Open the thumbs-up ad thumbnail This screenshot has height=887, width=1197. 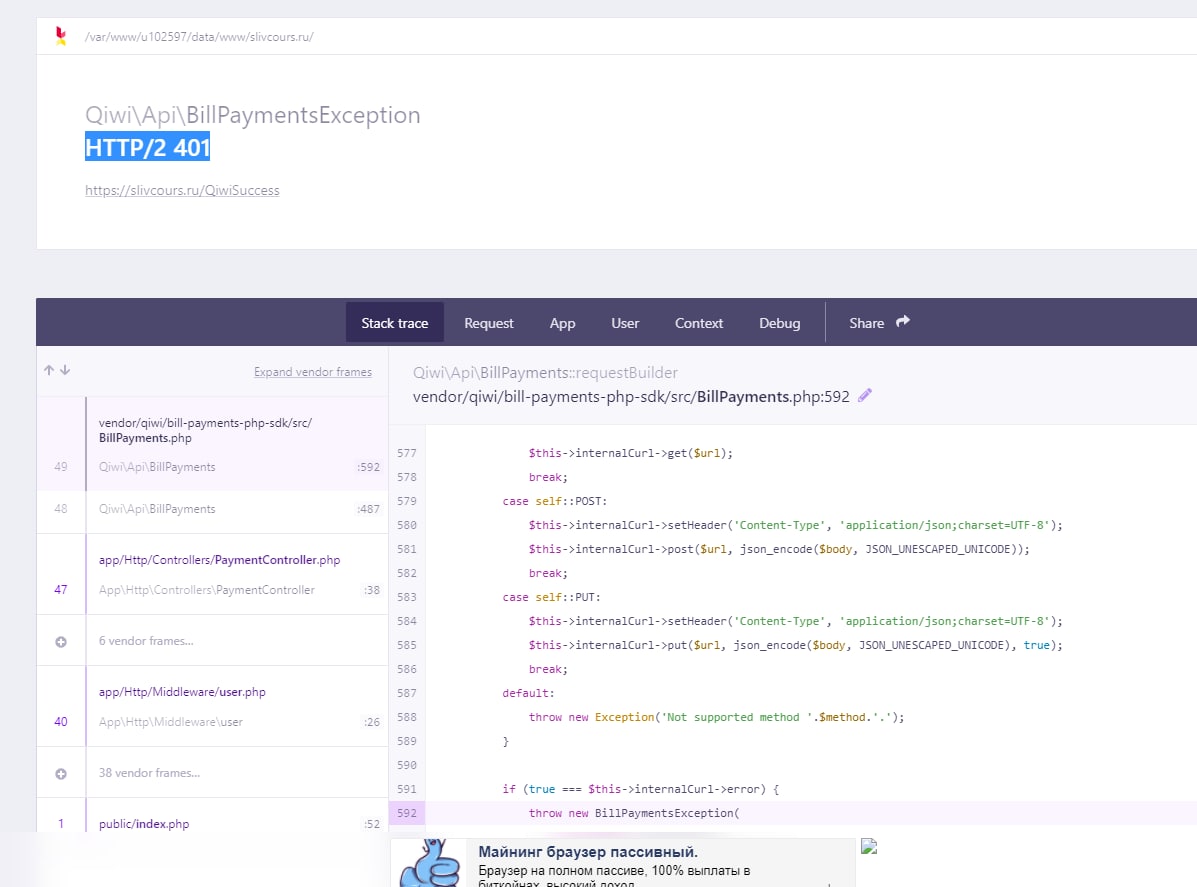click(430, 863)
